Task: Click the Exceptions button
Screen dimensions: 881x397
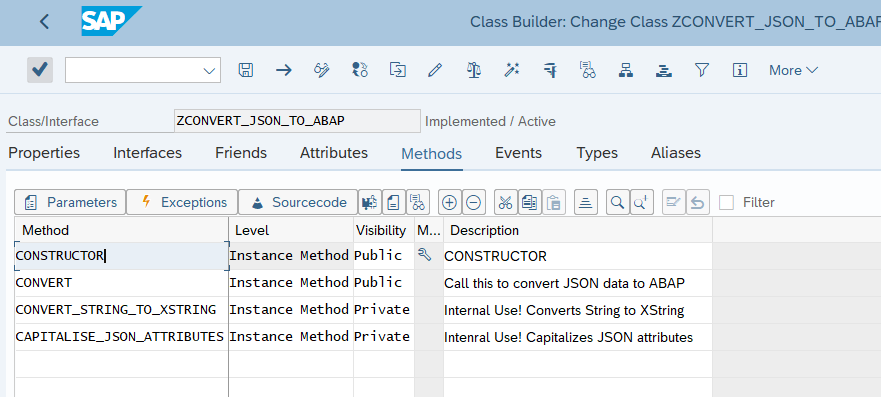Action: 182,202
